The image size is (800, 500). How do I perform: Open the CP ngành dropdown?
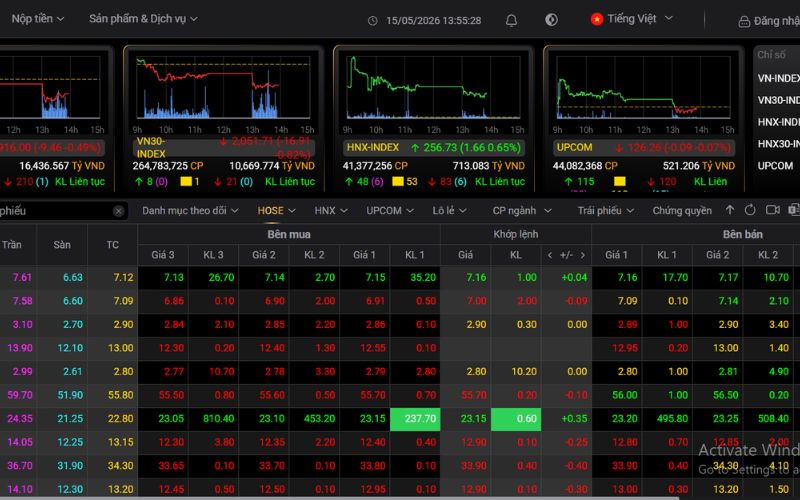[x=522, y=211]
